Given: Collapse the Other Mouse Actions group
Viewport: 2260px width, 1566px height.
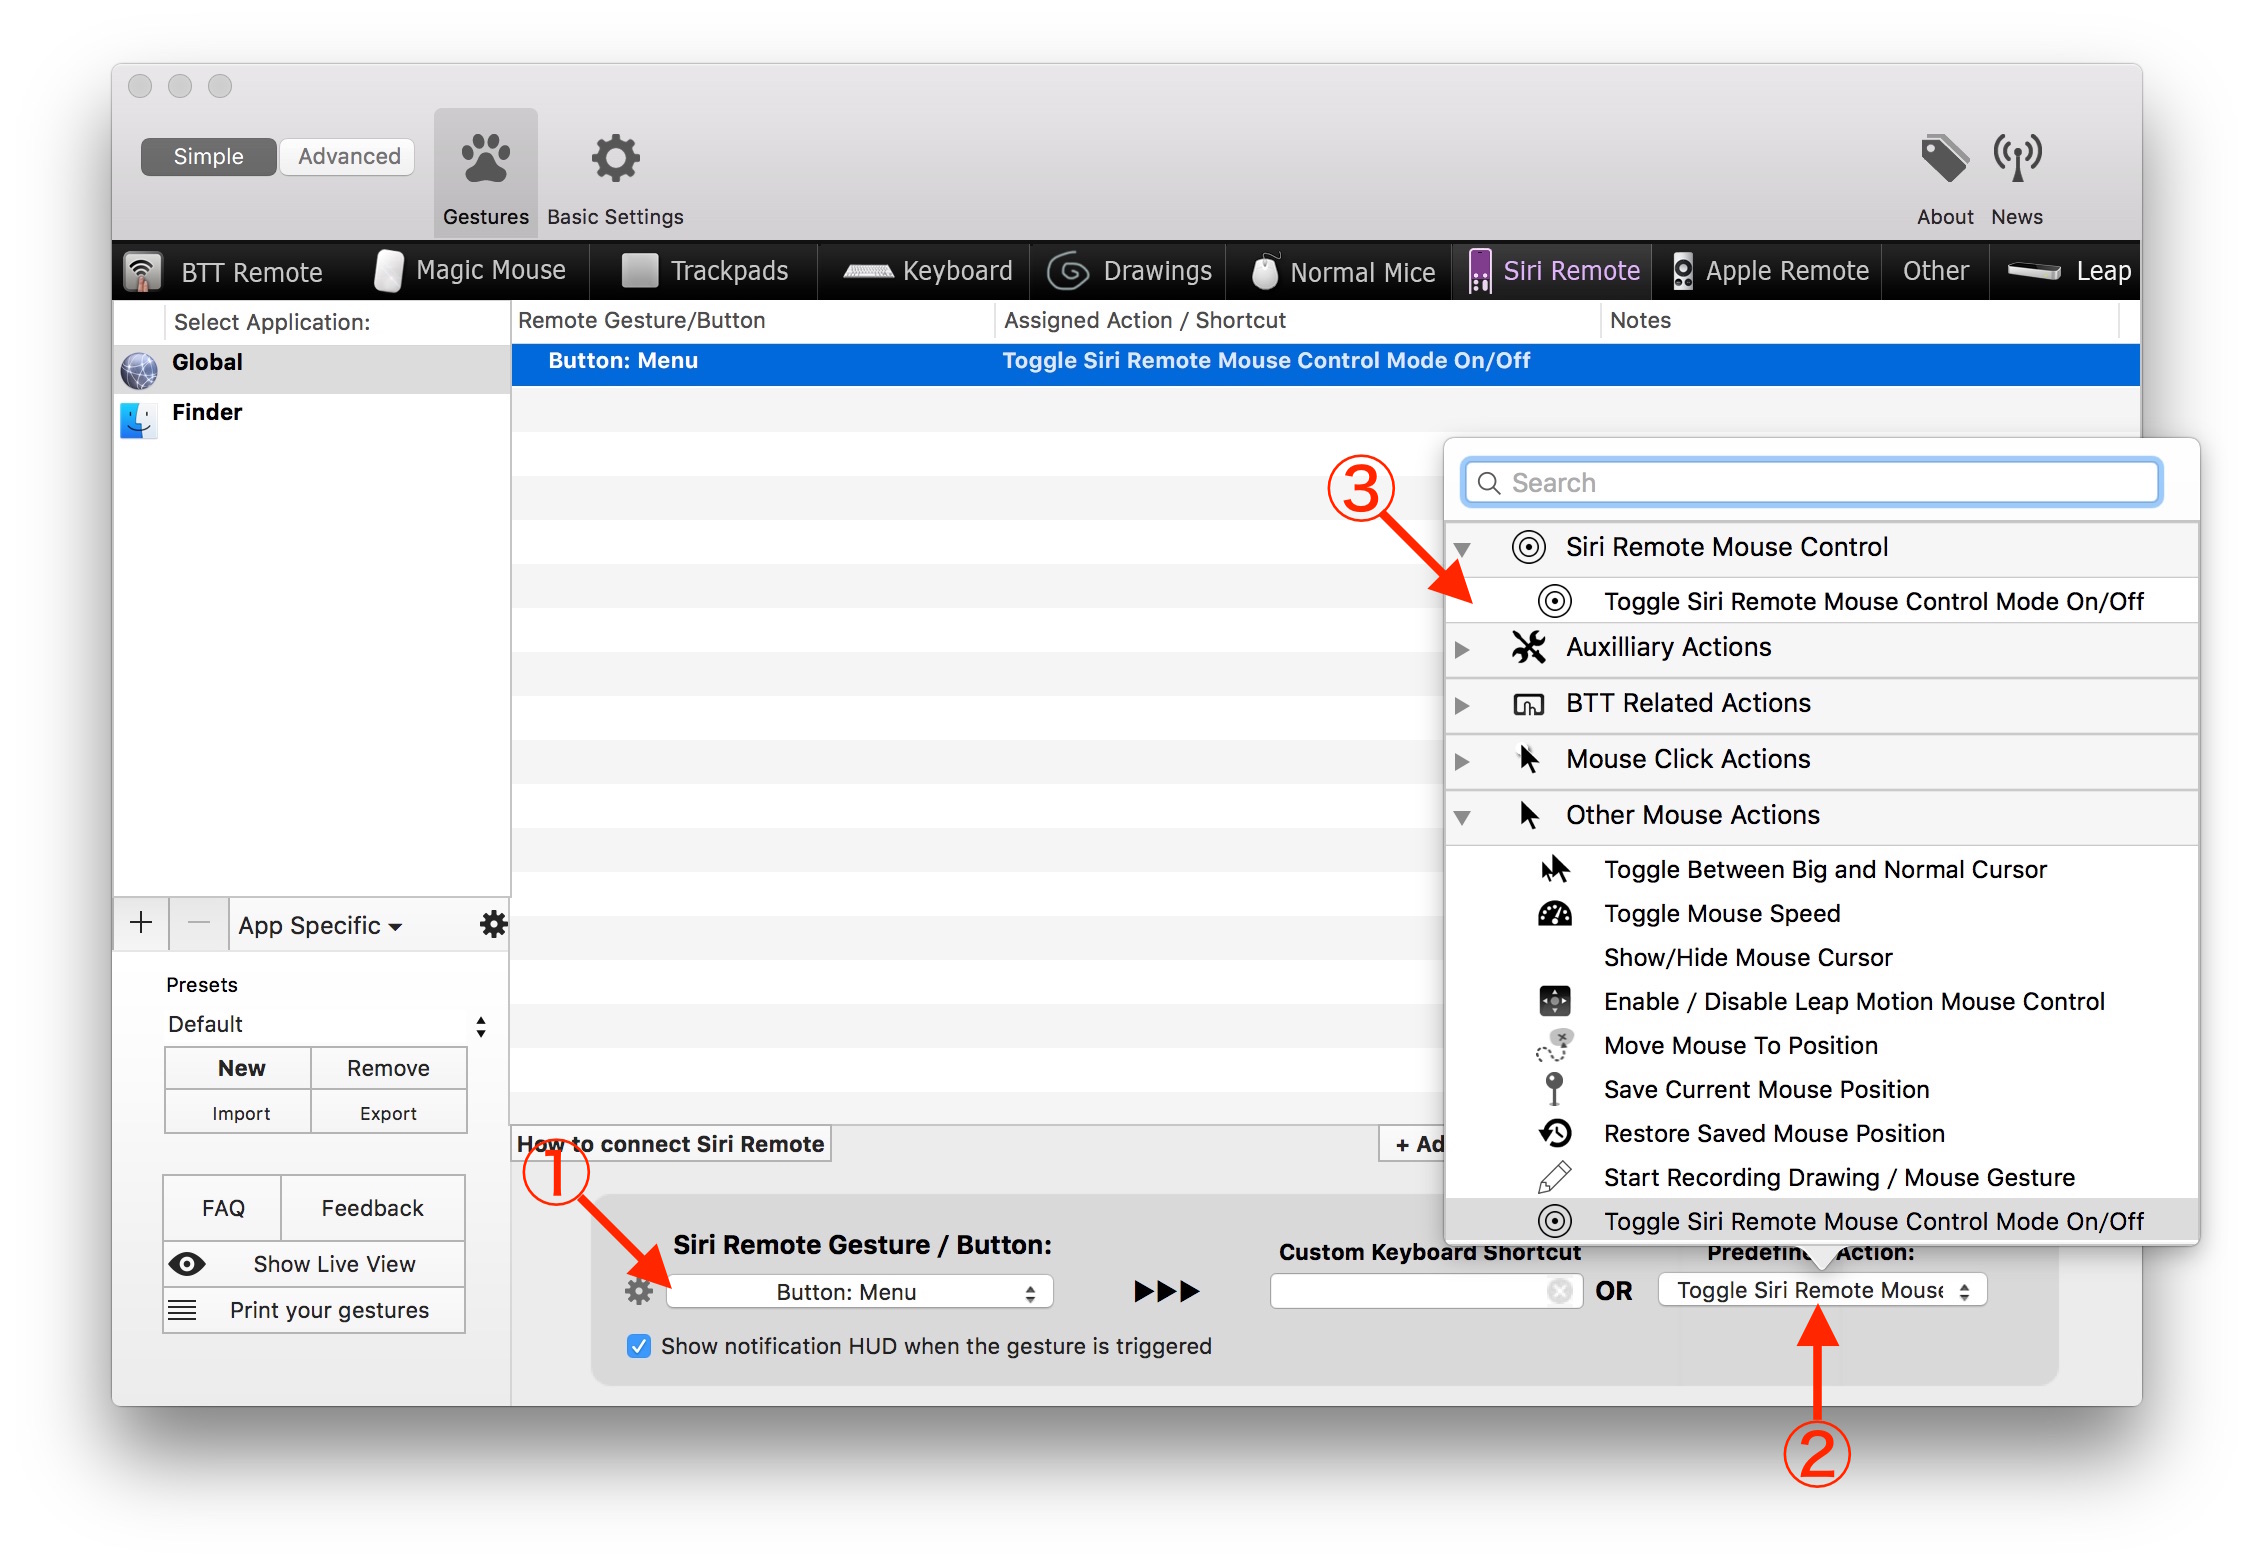Looking at the screenshot, I should click(x=1462, y=817).
